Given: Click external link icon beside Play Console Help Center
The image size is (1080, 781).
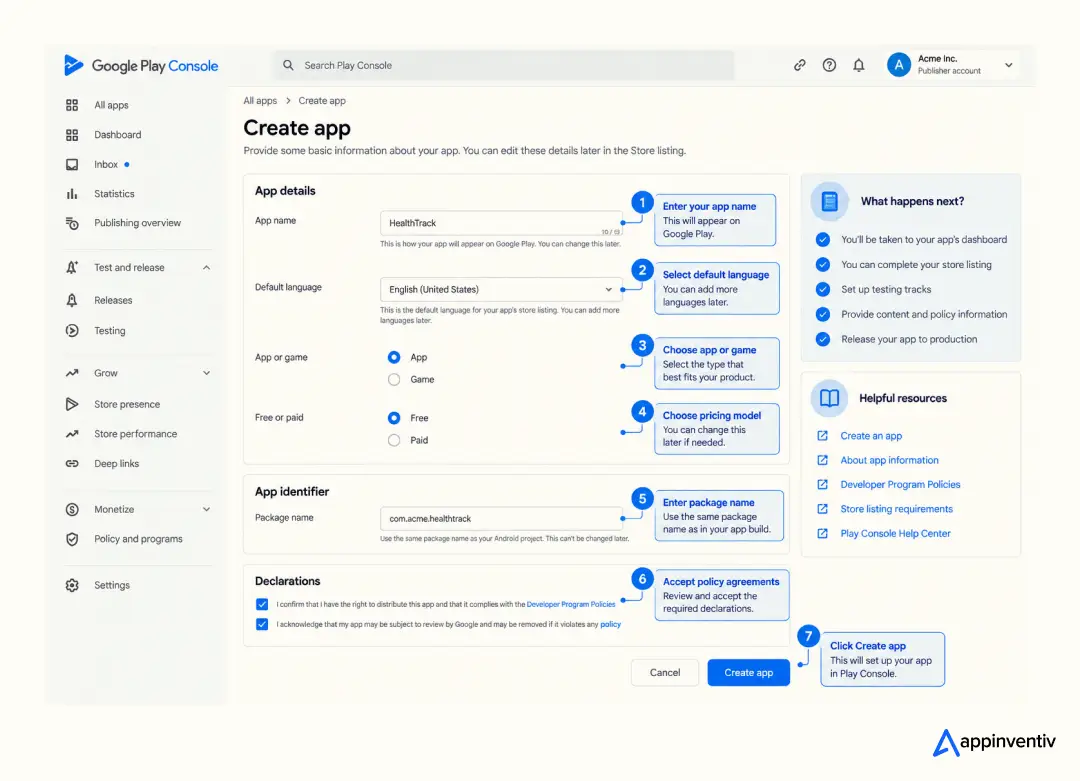Looking at the screenshot, I should 822,533.
